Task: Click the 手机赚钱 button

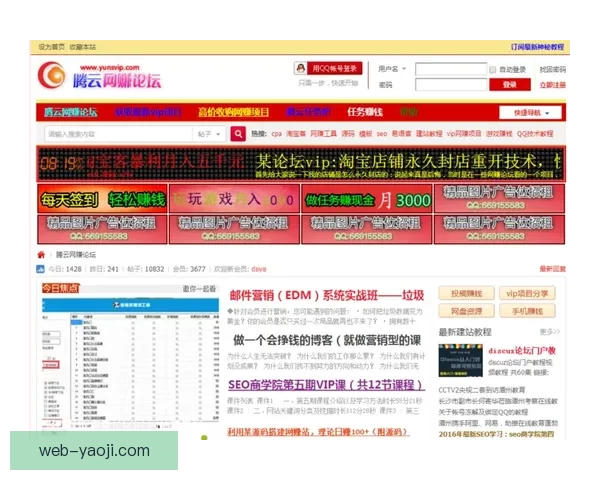Action: point(527,311)
